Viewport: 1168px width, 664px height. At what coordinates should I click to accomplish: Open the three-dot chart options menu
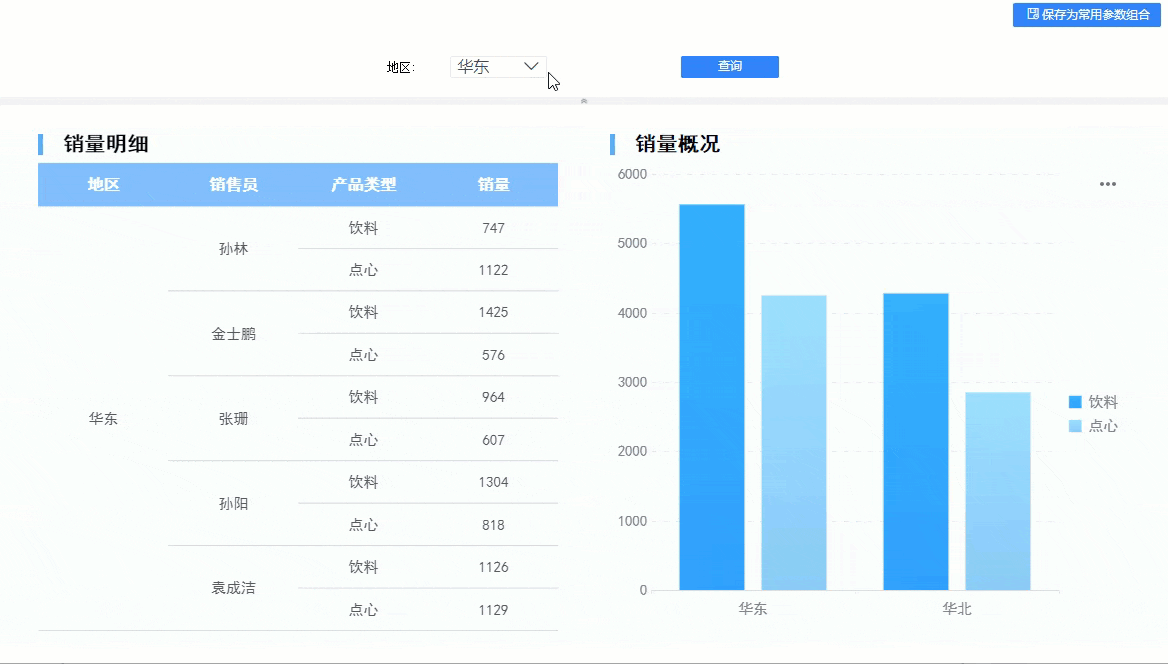[1108, 184]
